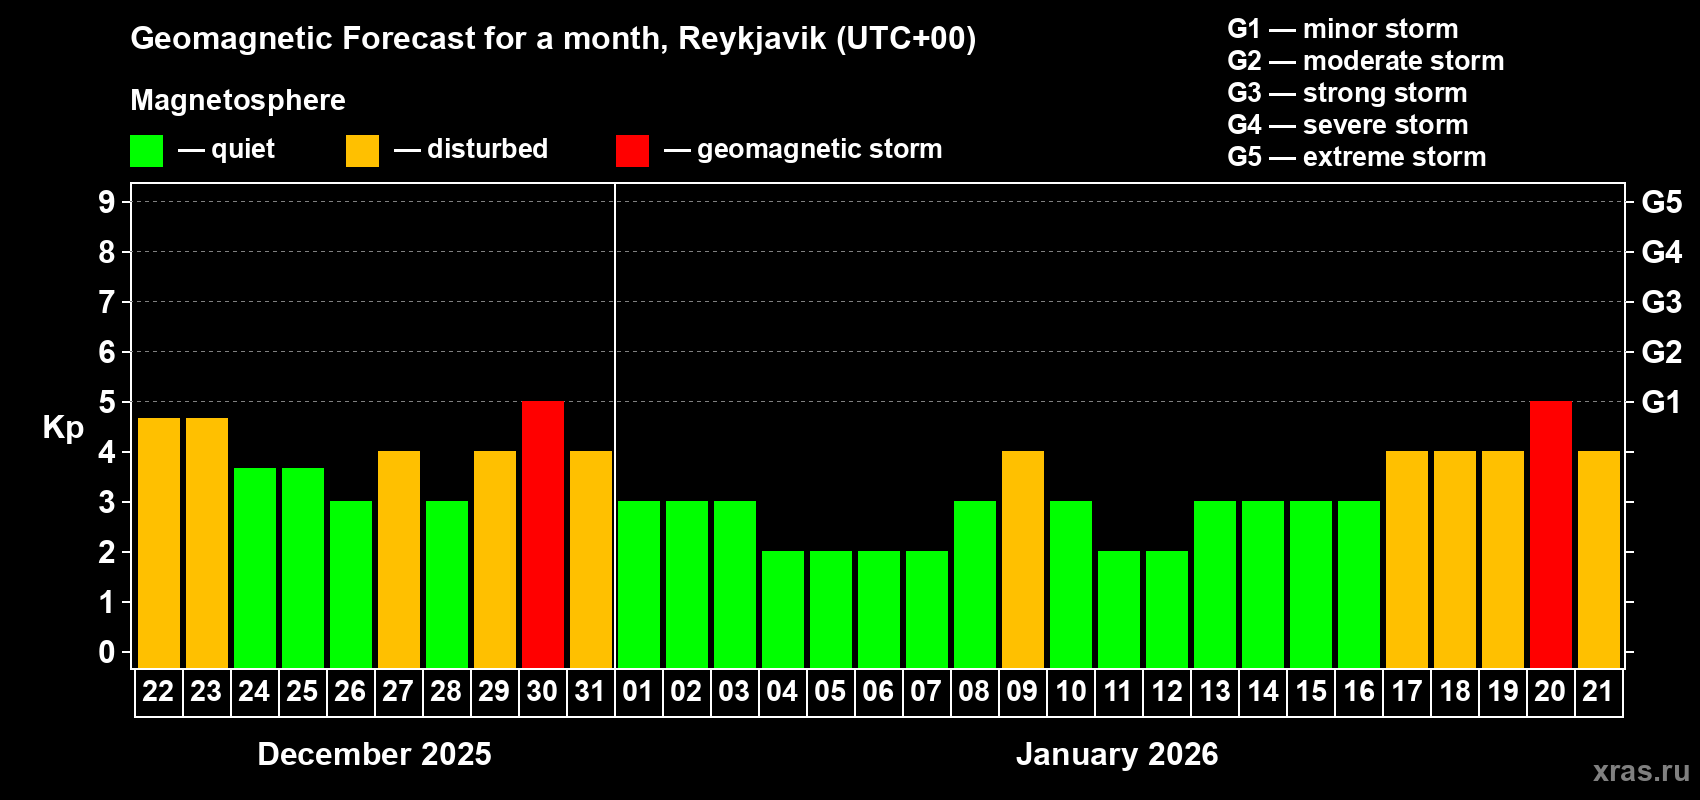1700x800 pixels.
Task: Click date label 28 on the axis
Action: tap(446, 692)
